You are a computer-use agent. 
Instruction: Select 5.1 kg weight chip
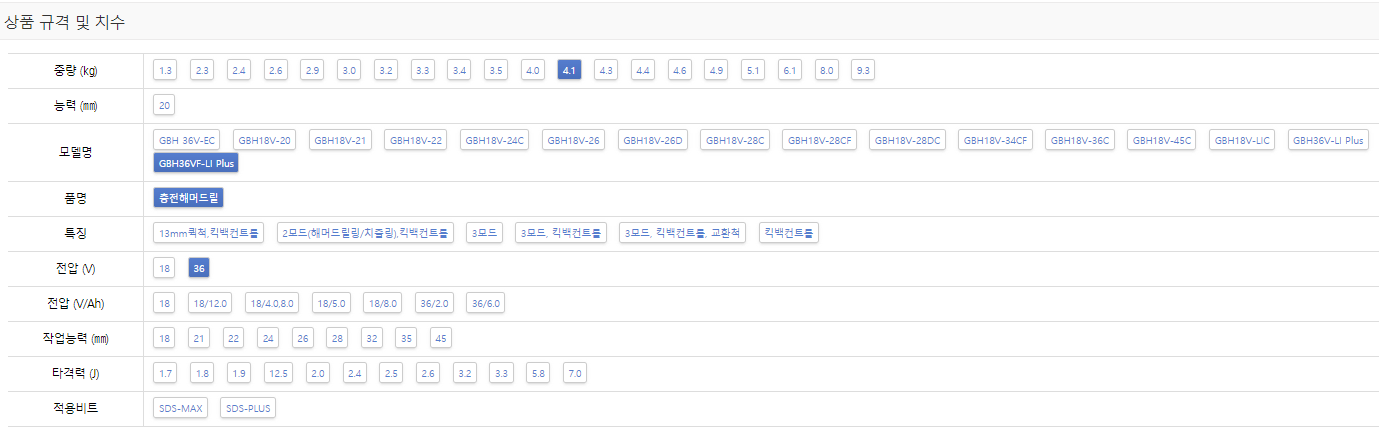coord(754,70)
